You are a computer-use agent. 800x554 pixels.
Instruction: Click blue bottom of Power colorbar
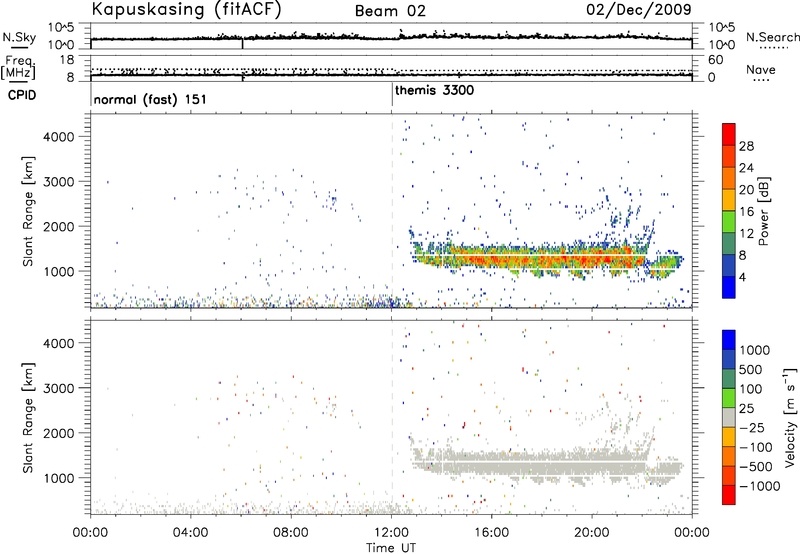(729, 287)
